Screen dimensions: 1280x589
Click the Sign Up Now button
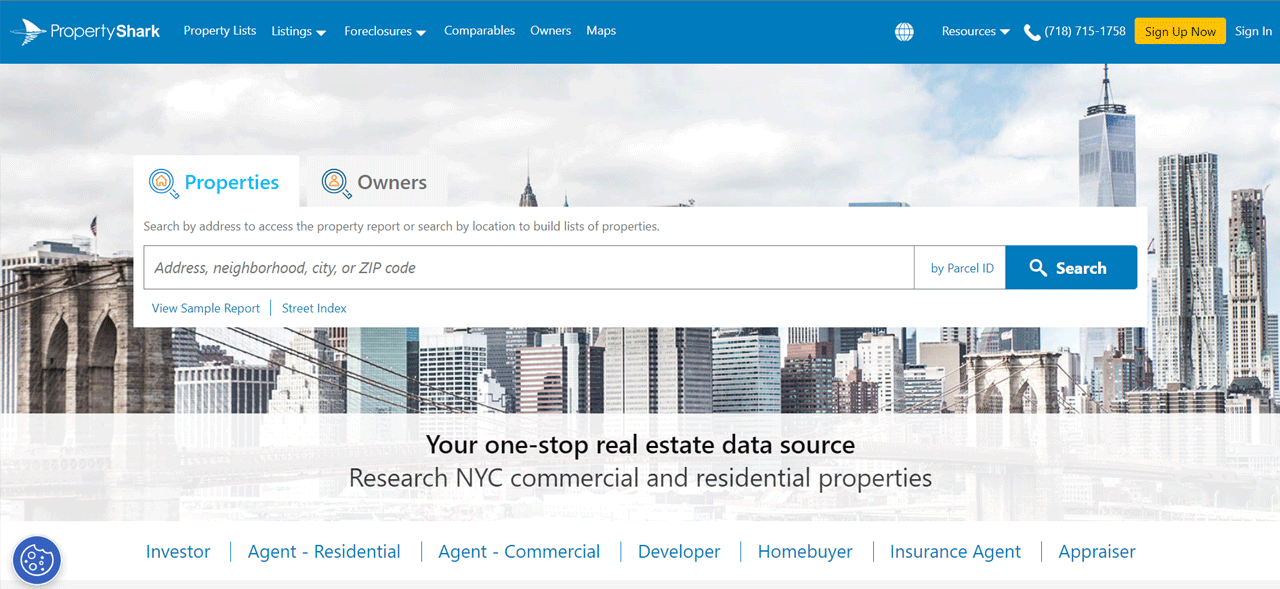tap(1180, 30)
